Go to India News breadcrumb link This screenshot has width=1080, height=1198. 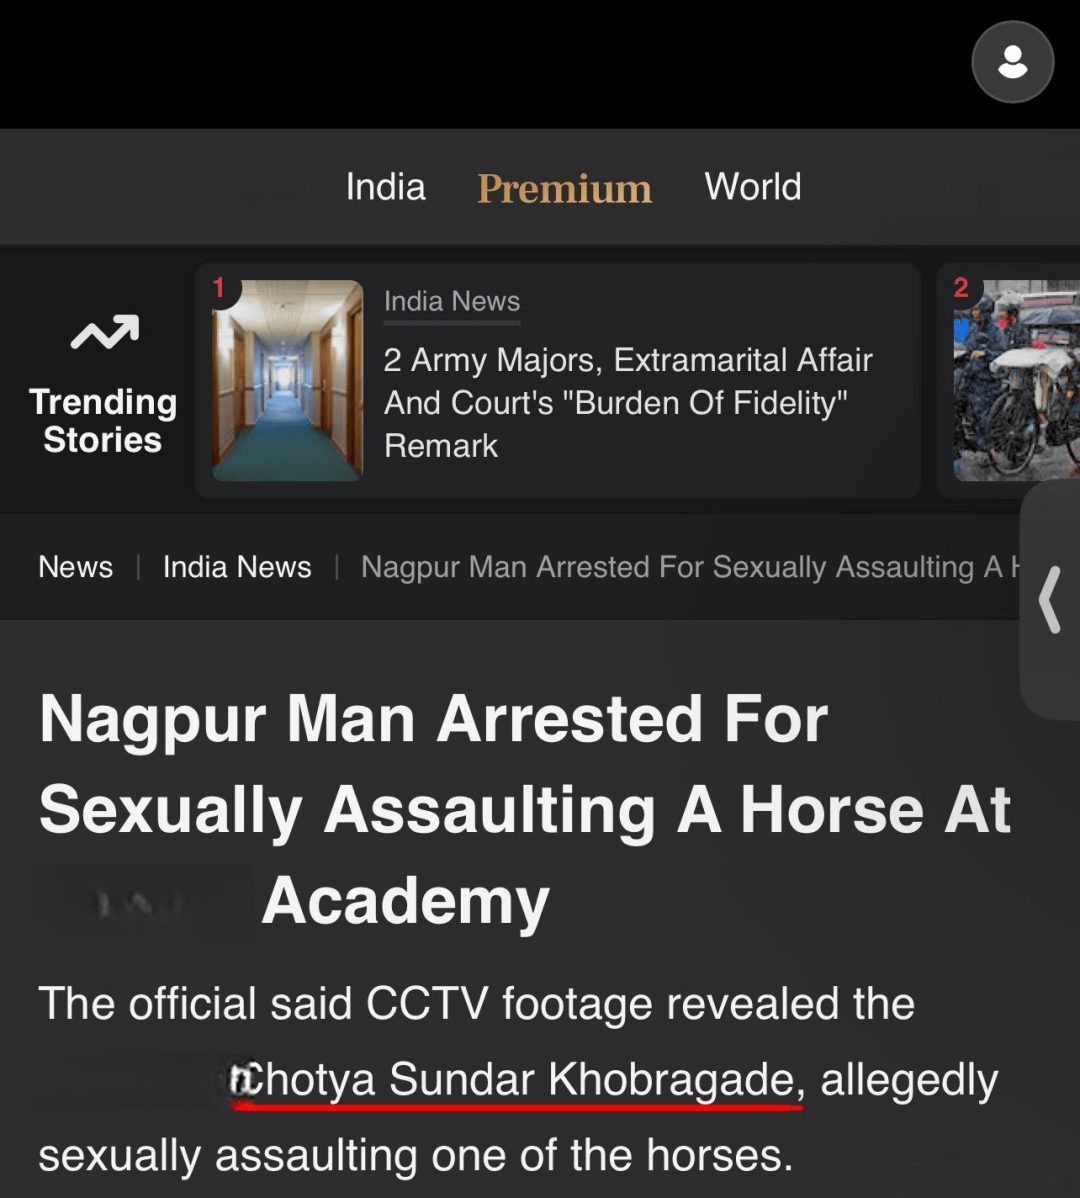[x=237, y=567]
